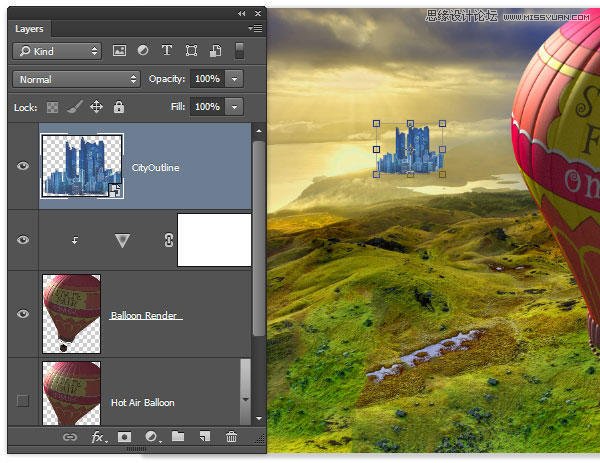Create a new layer icon
Screen dimensions: 600x463
(205, 437)
